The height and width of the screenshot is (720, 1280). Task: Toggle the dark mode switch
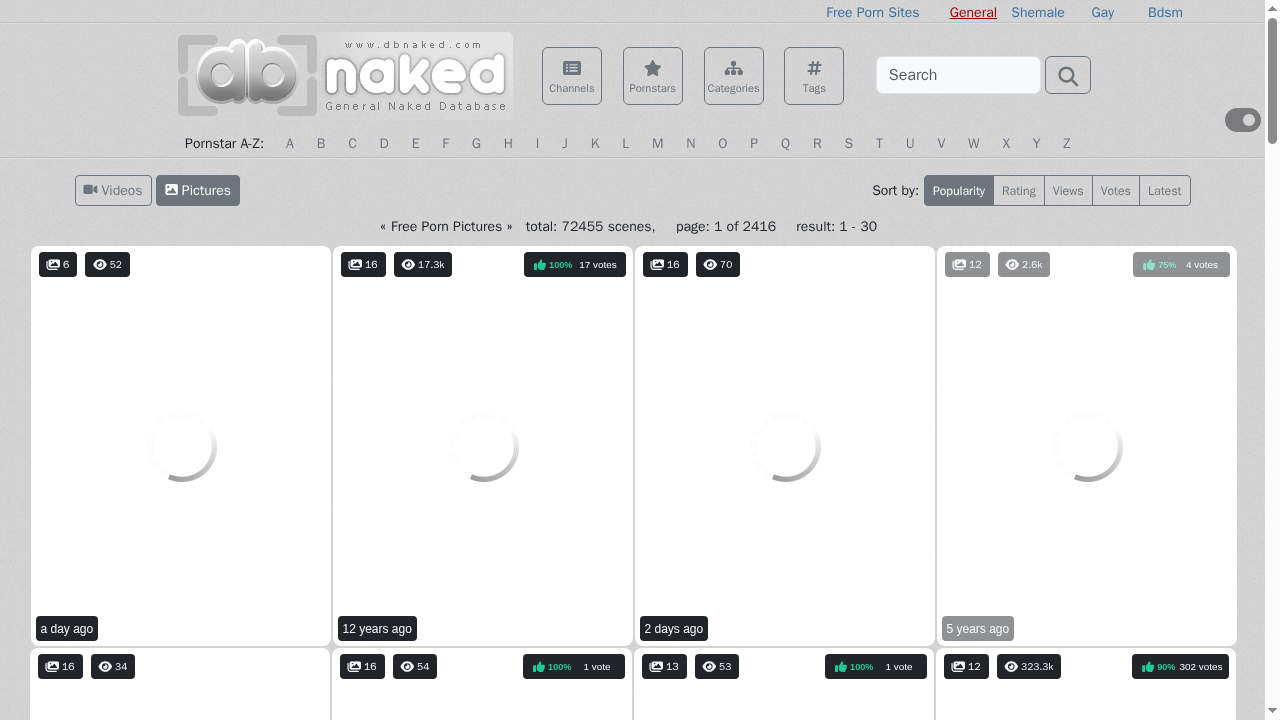click(1242, 119)
